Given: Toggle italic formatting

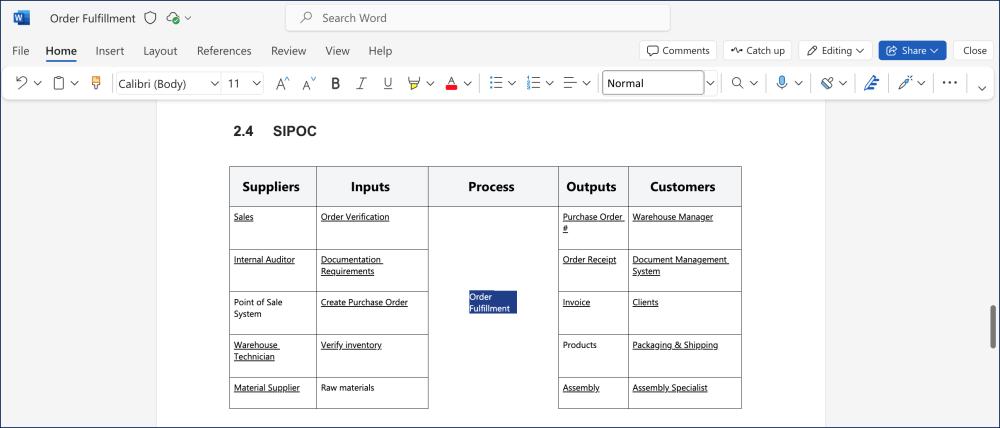Looking at the screenshot, I should [x=361, y=84].
